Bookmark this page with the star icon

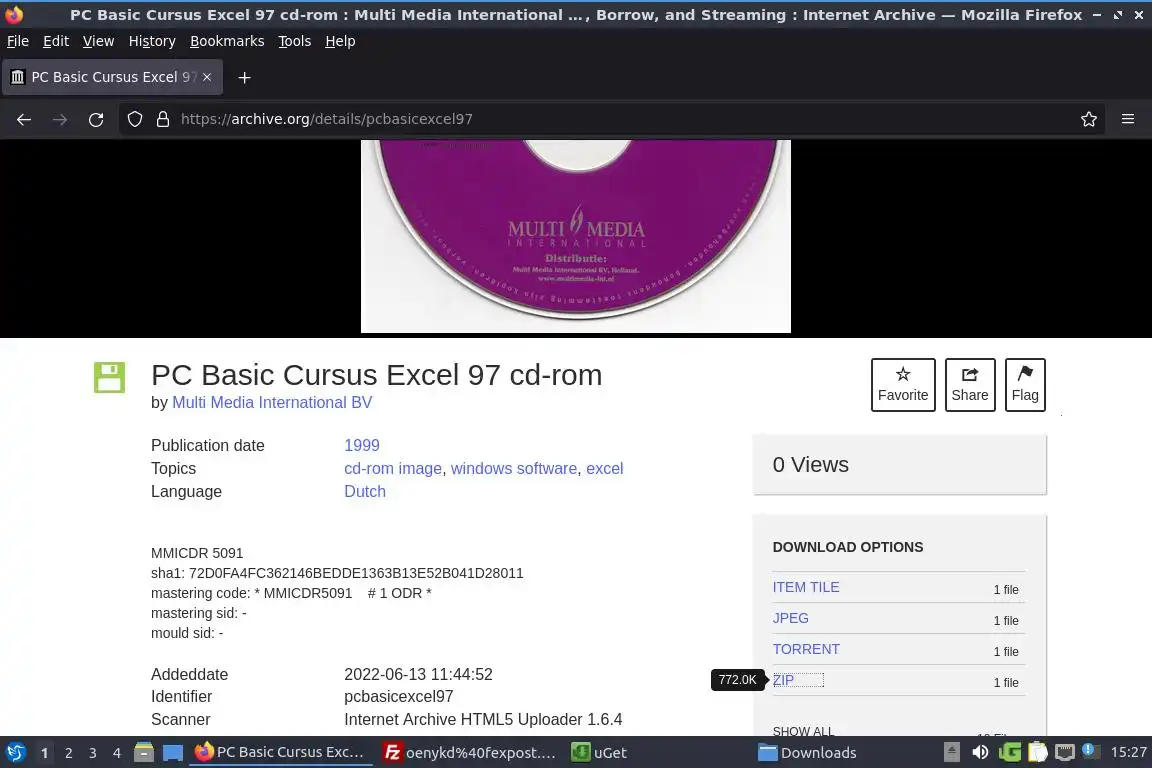tap(1089, 119)
